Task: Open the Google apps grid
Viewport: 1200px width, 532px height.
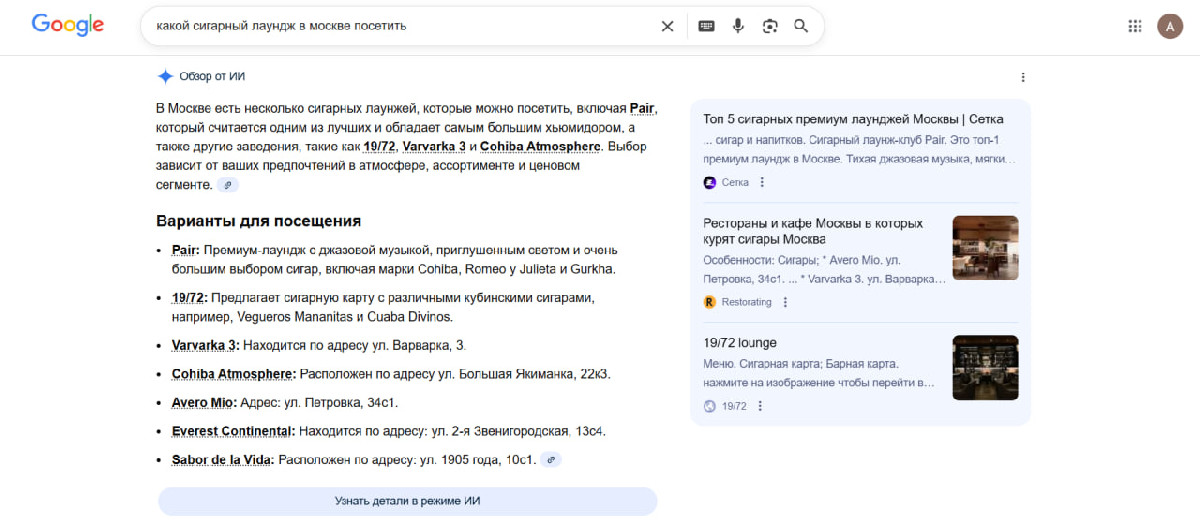Action: (x=1135, y=26)
